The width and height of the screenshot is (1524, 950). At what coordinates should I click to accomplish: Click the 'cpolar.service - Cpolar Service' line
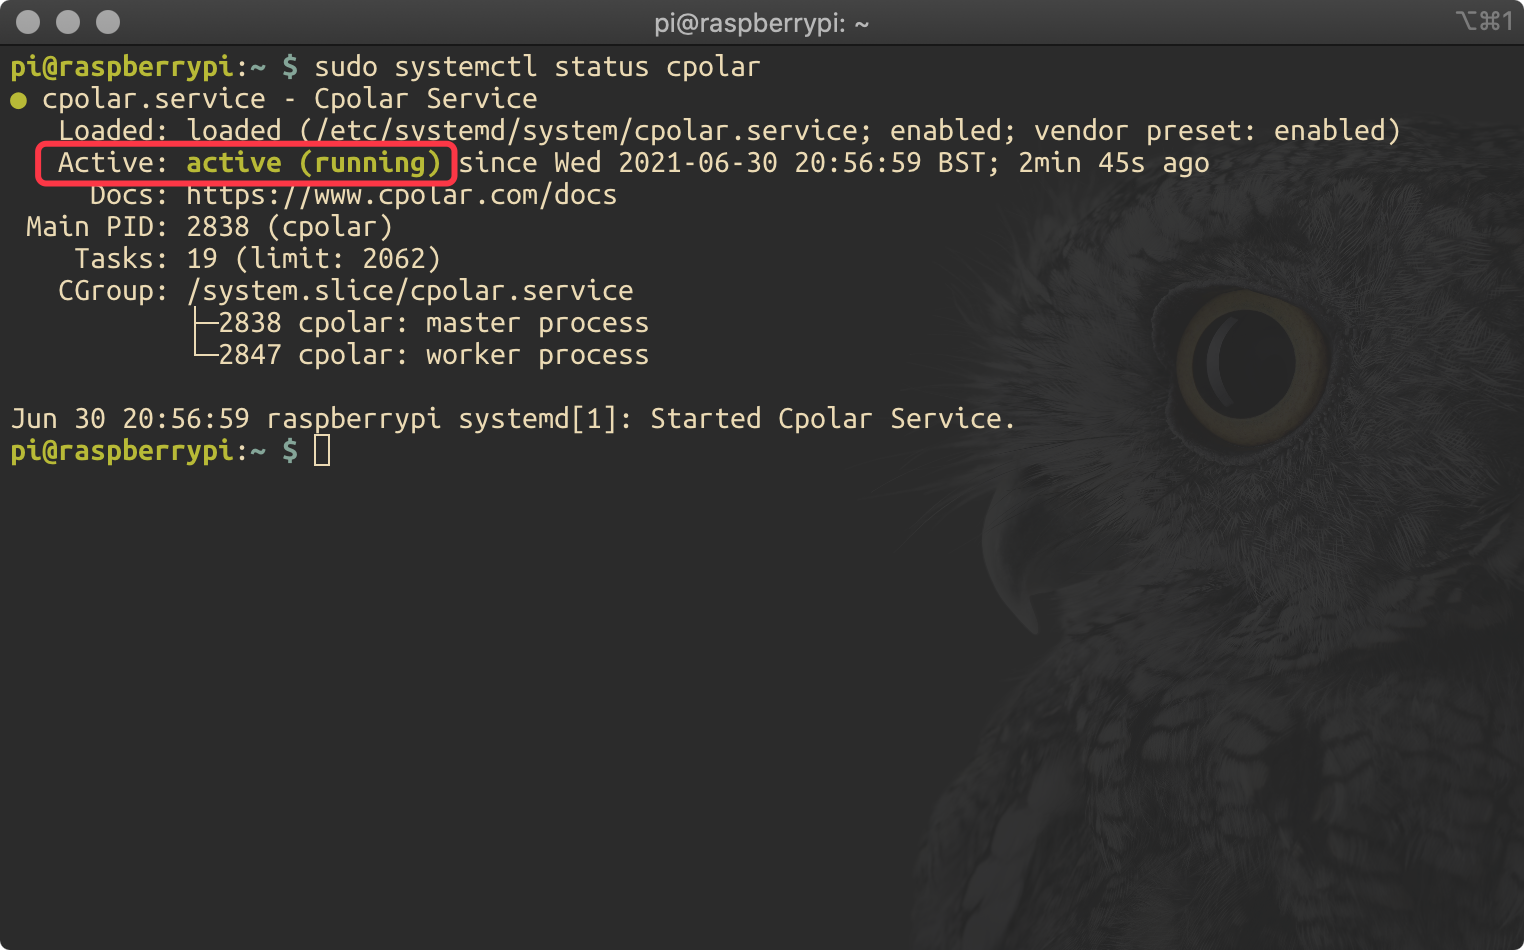(x=289, y=99)
